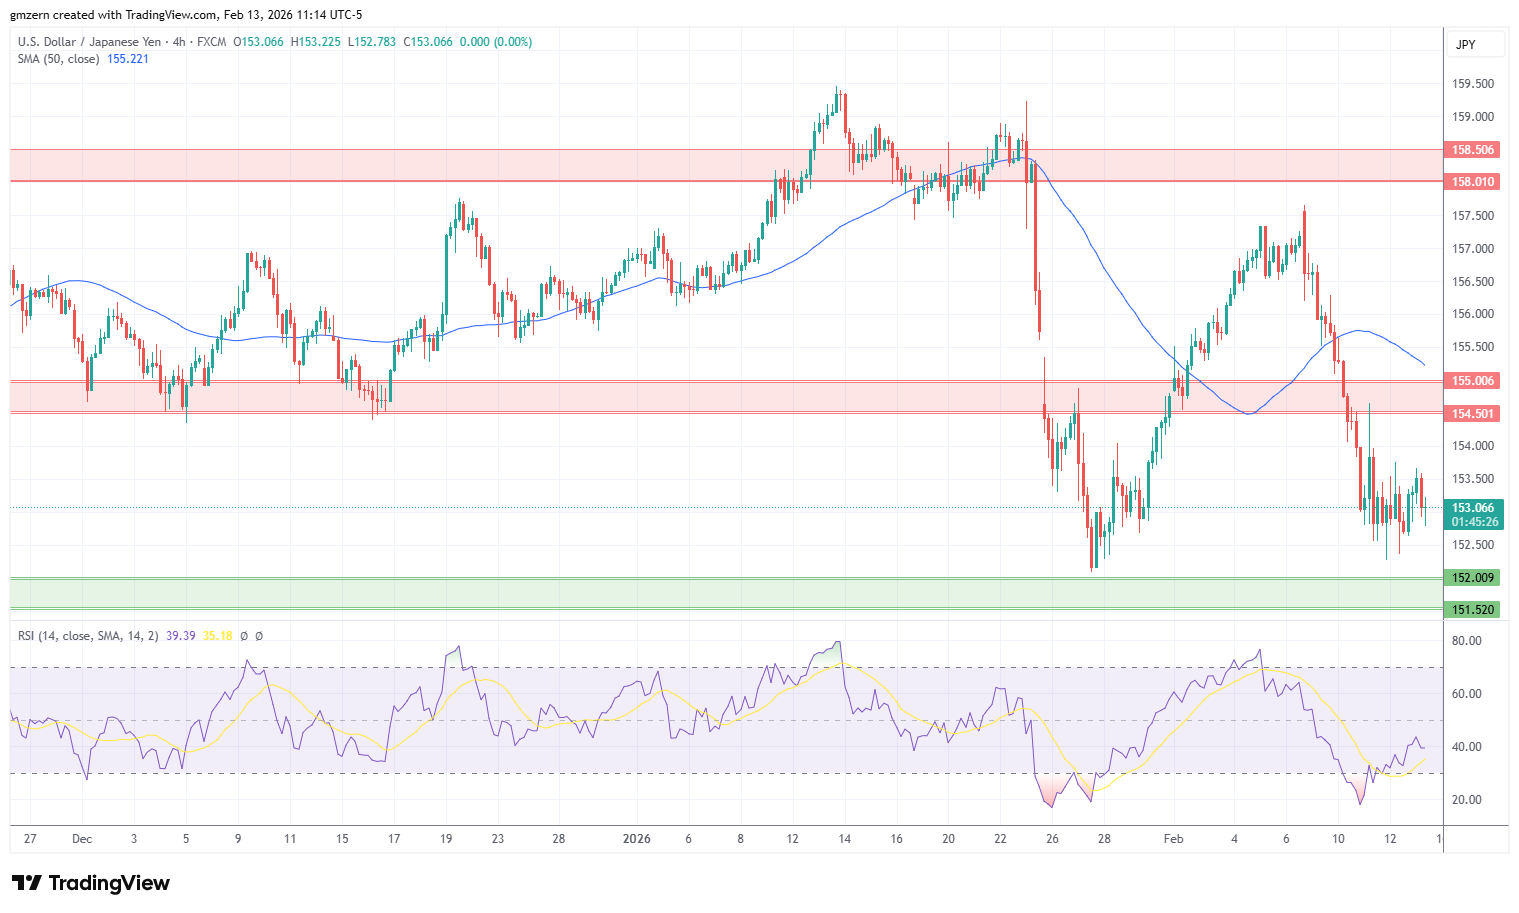Click the header text 'gmzern created with TradingView.com'
The image size is (1519, 913).
(114, 15)
